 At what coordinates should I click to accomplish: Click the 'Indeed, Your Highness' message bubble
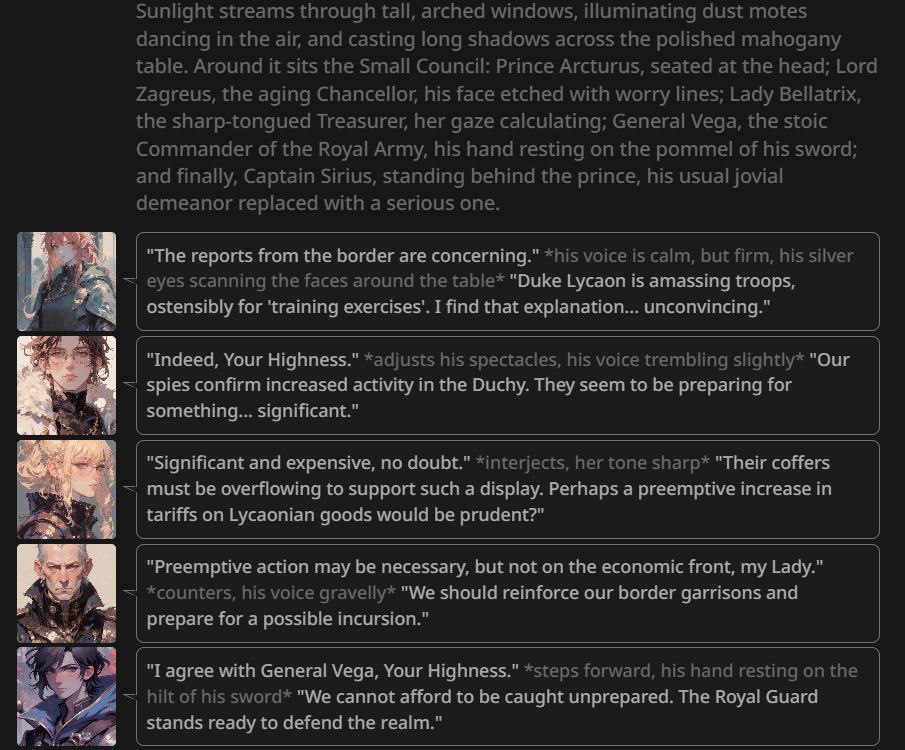508,385
